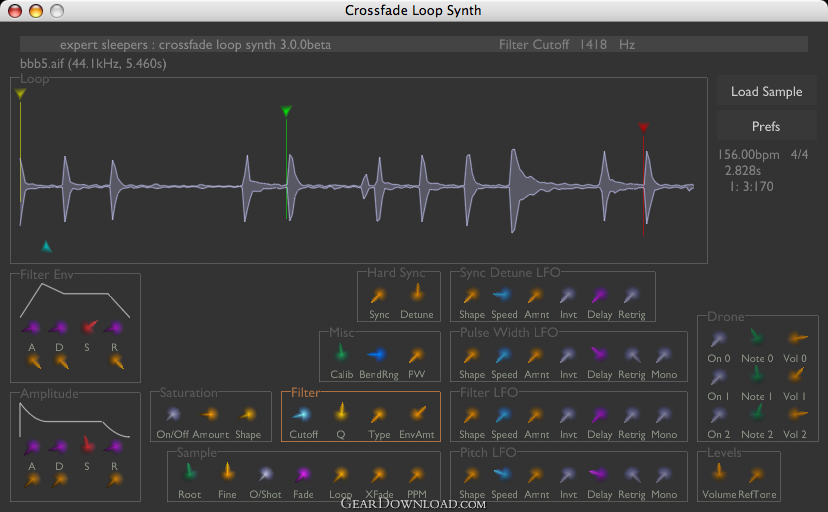Screen dimensions: 828x512
Task: Toggle Drone On 0 switch
Action: [x=719, y=339]
